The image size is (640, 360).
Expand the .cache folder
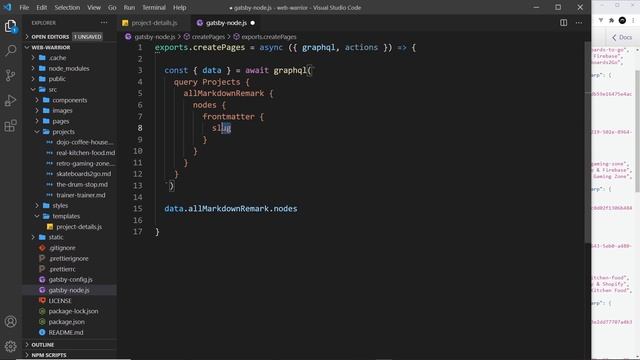[x=69, y=58]
